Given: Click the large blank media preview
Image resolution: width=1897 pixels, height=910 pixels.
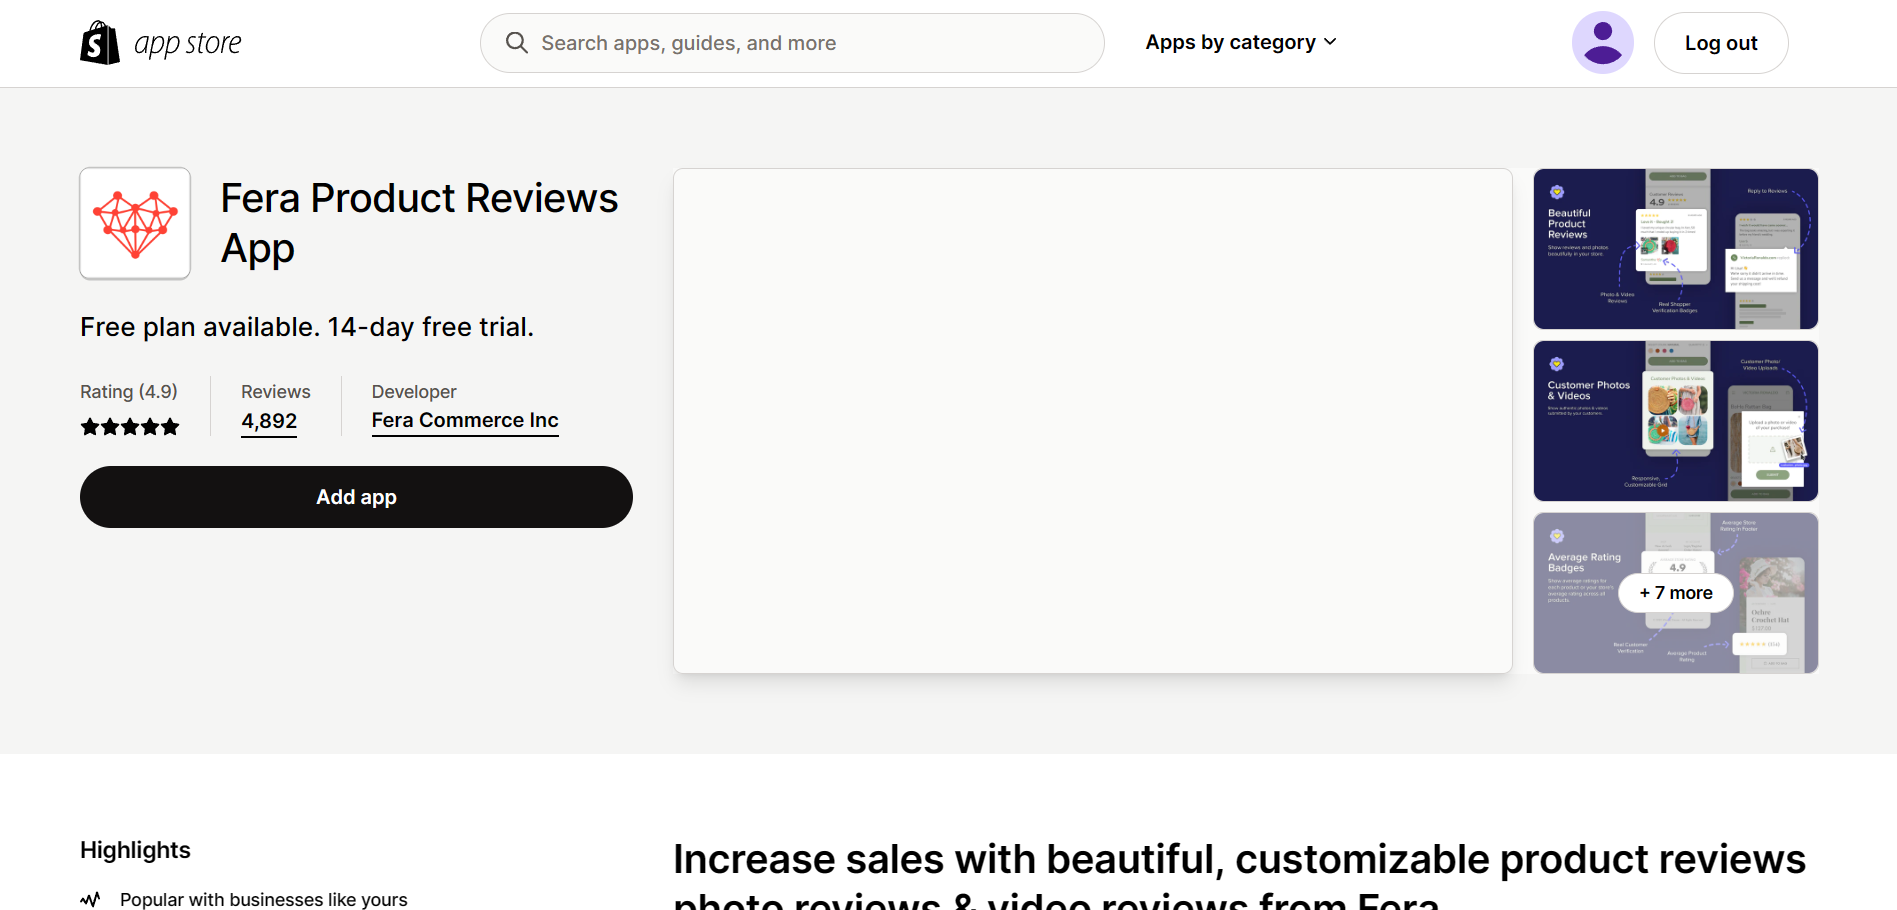Looking at the screenshot, I should pyautogui.click(x=1093, y=421).
